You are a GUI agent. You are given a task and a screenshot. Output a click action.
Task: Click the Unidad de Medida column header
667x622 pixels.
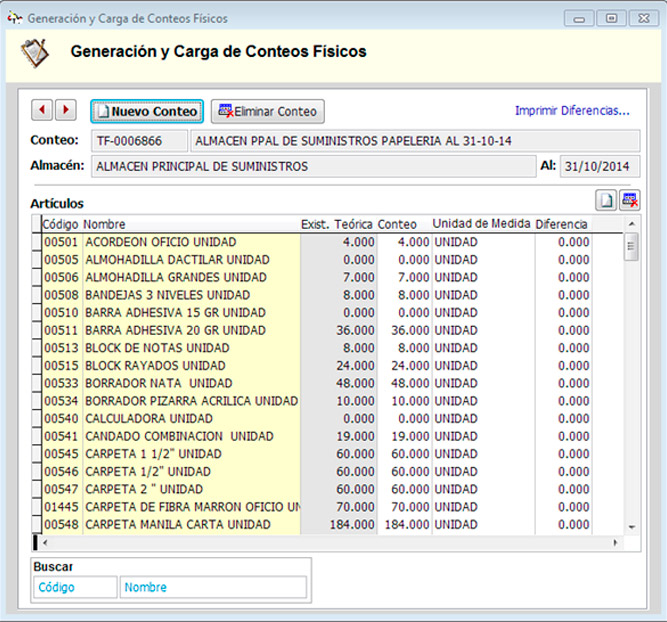tap(480, 224)
